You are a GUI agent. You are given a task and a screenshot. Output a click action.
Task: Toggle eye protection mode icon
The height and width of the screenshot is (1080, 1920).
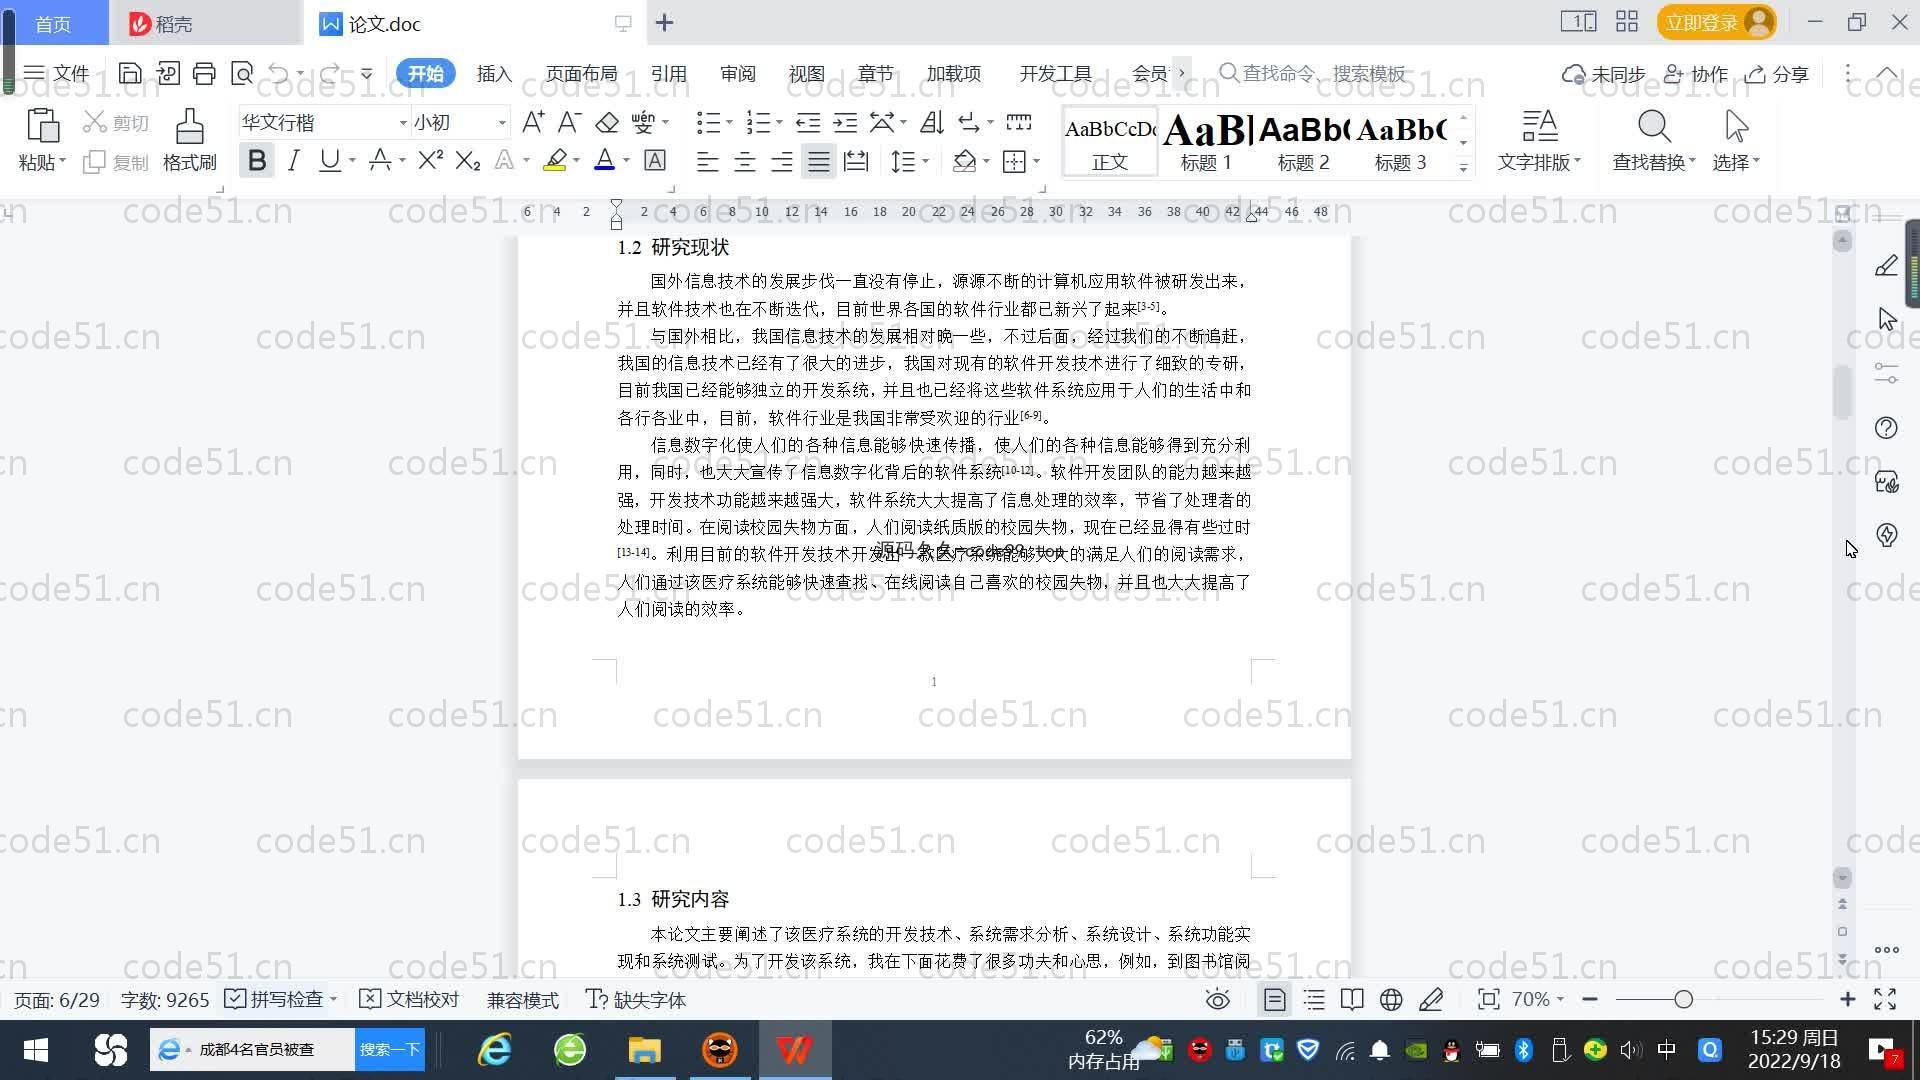point(1217,999)
